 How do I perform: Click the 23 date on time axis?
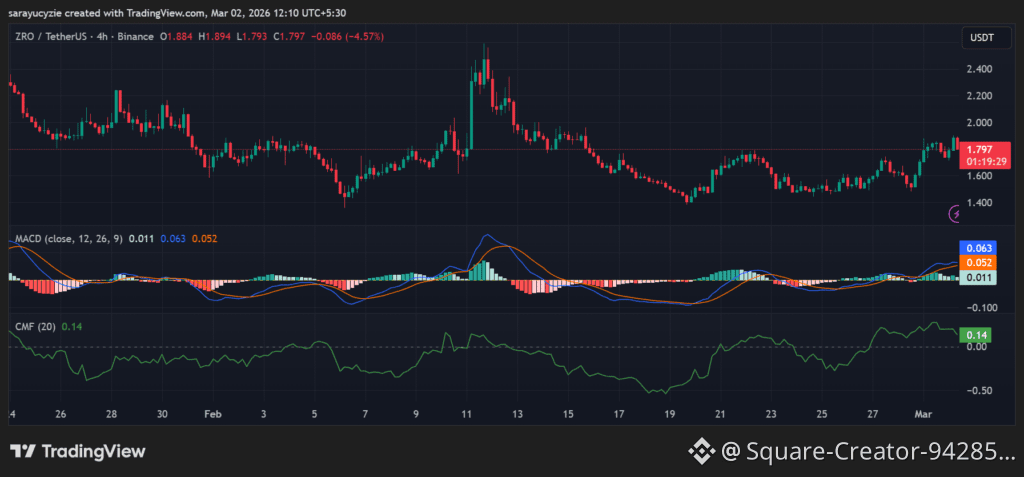771,414
